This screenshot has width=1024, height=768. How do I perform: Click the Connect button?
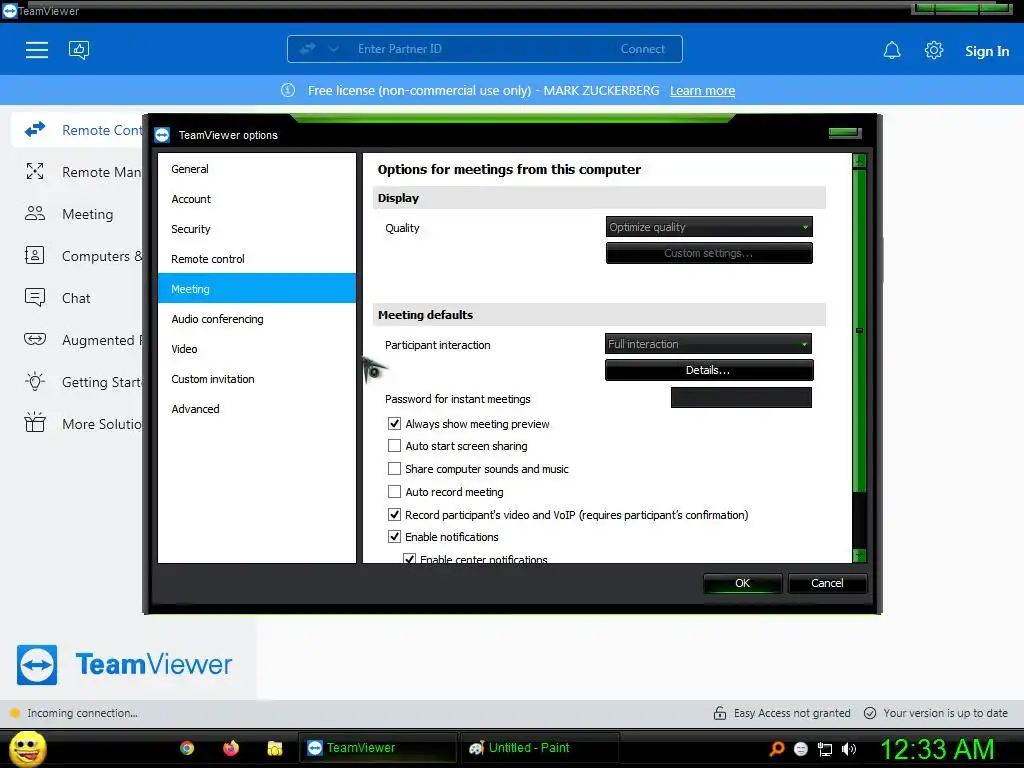pyautogui.click(x=643, y=49)
